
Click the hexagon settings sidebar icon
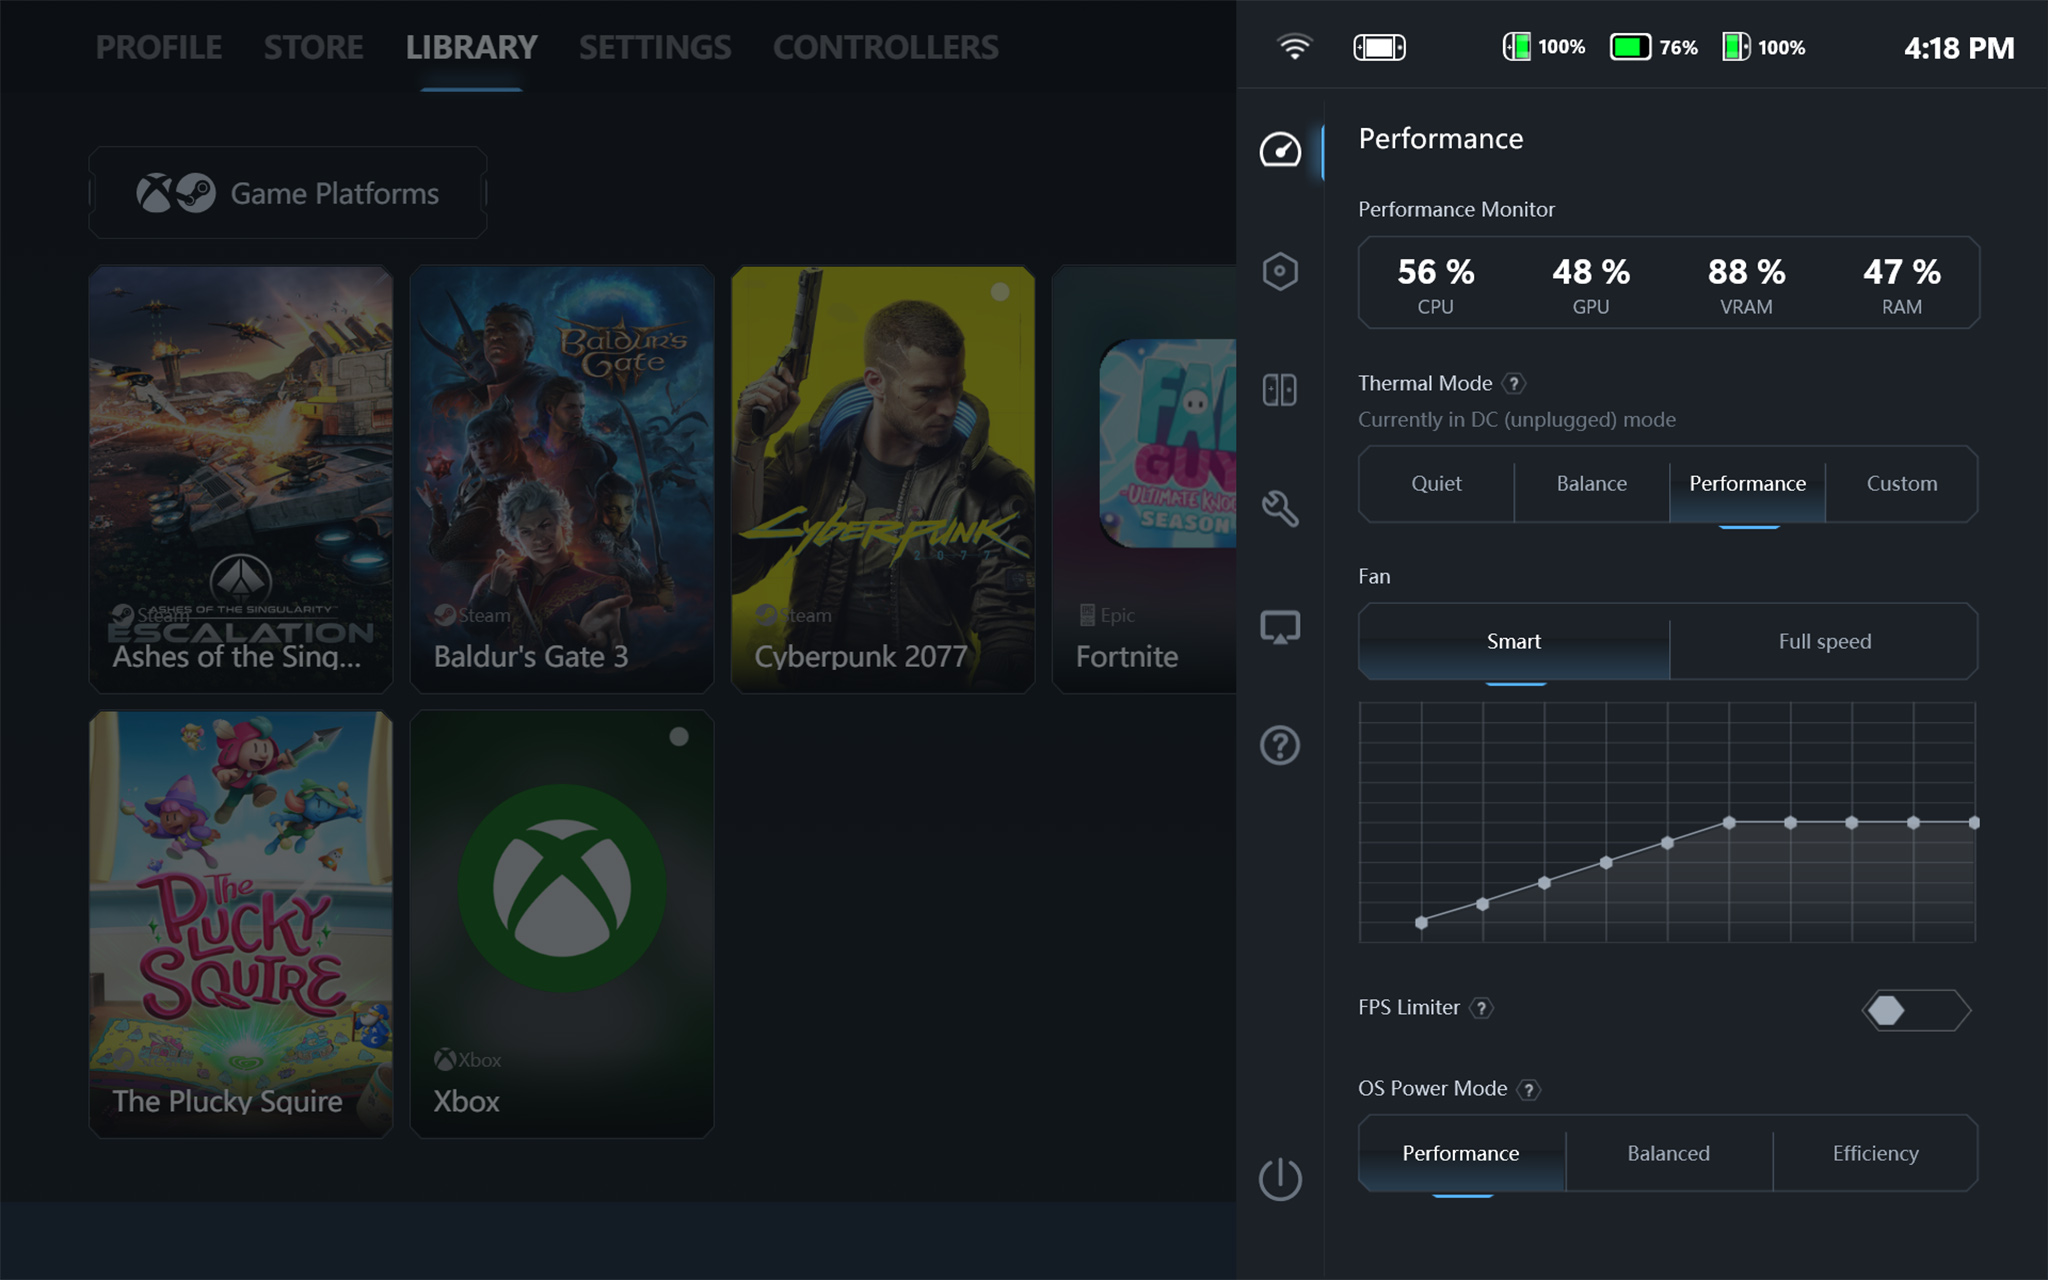1280,271
